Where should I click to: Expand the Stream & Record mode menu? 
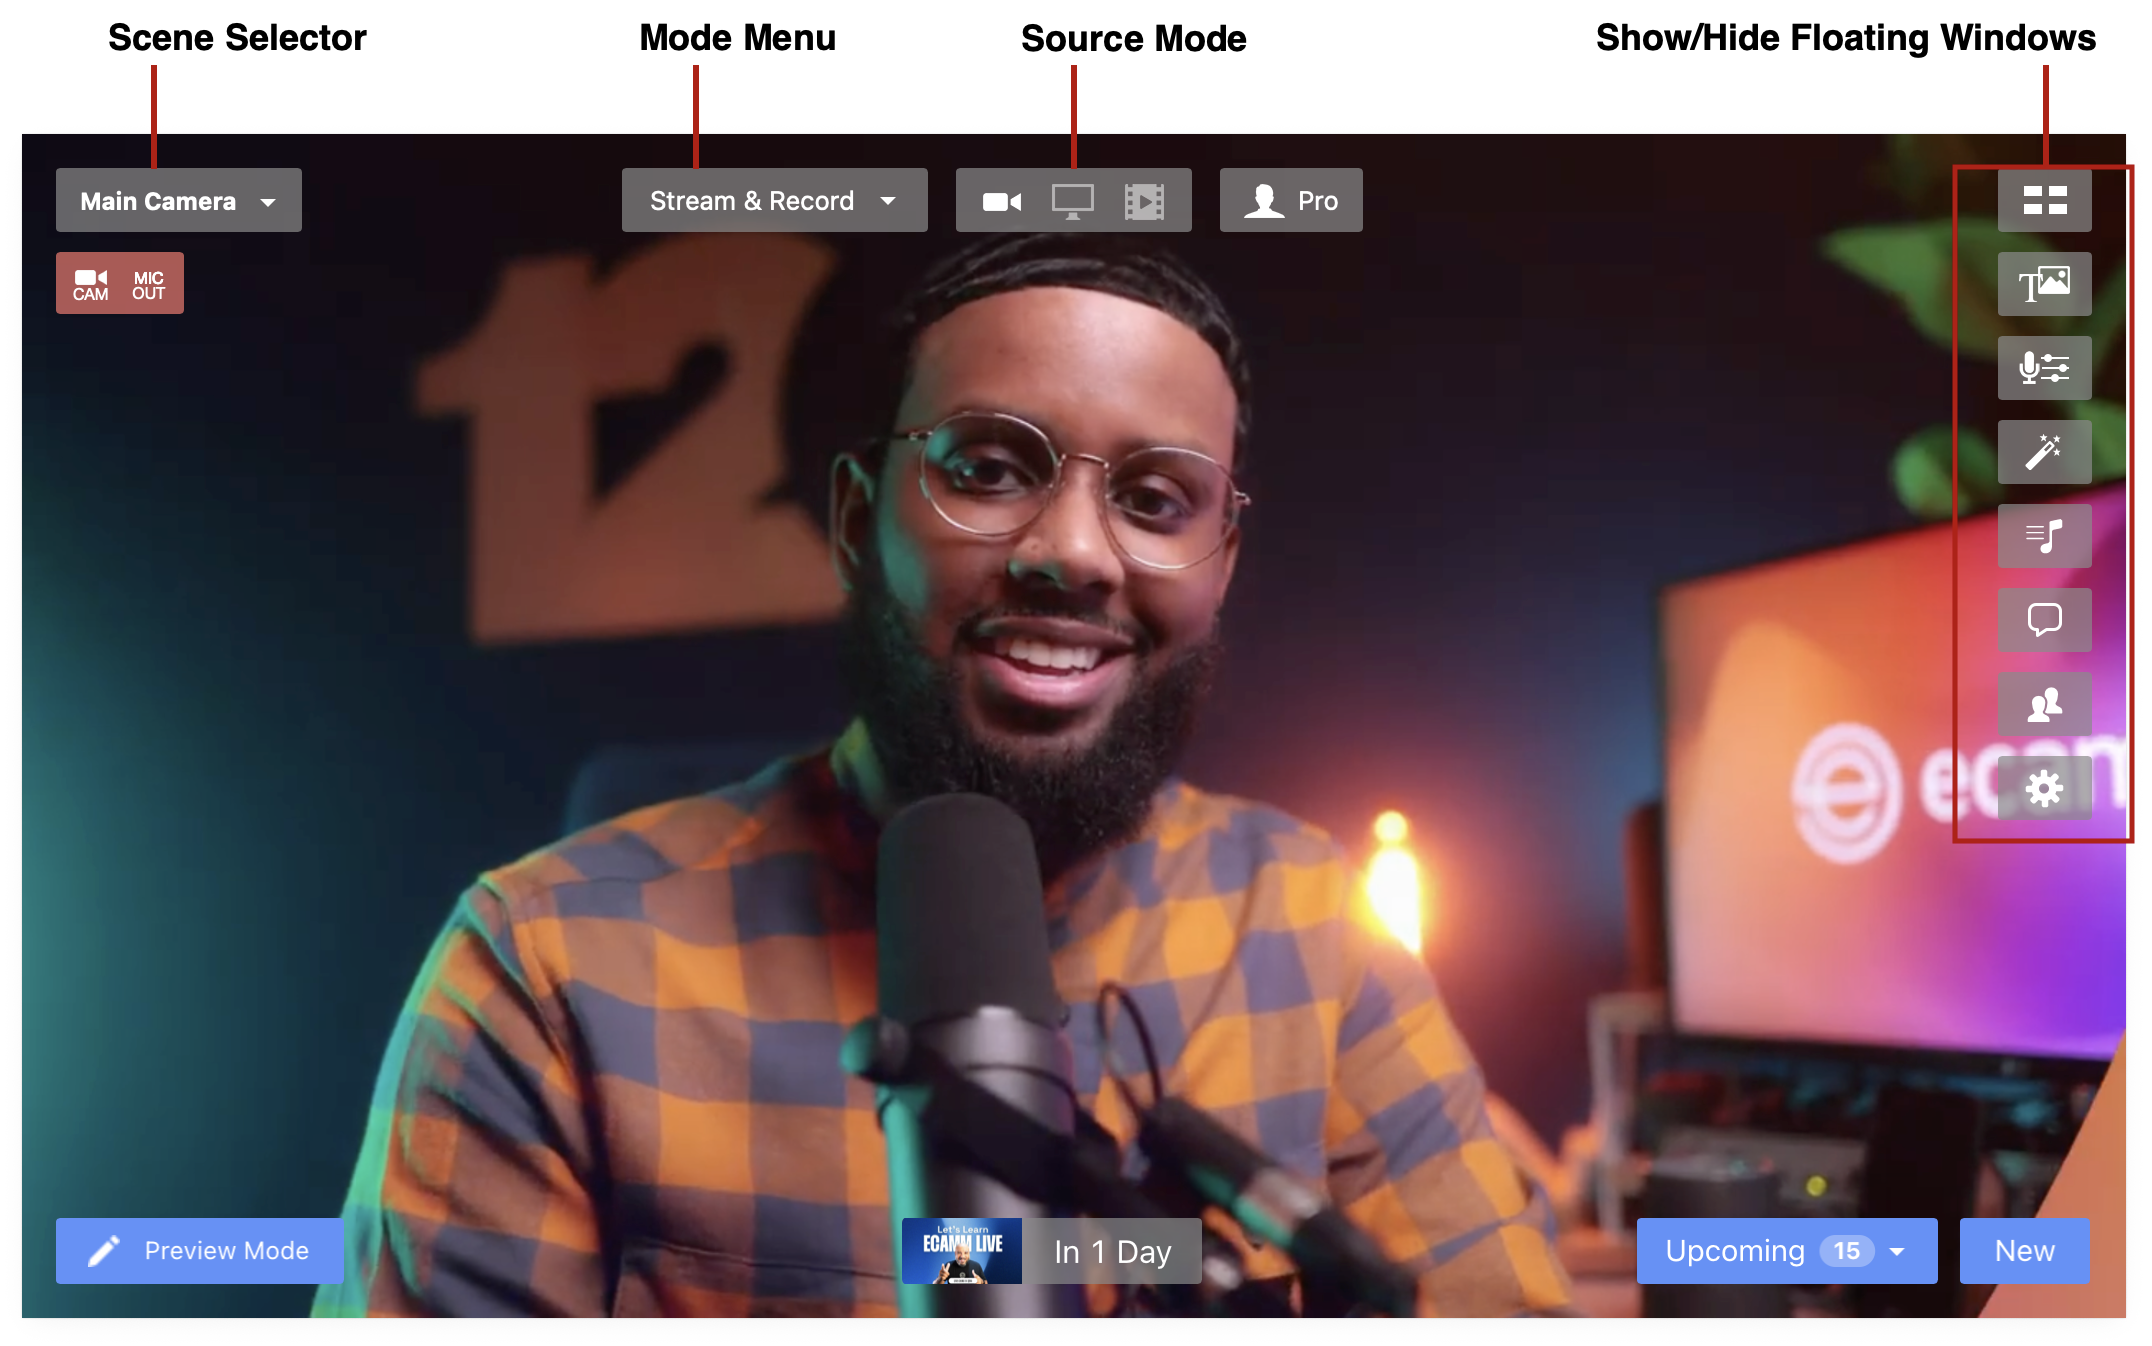887,198
